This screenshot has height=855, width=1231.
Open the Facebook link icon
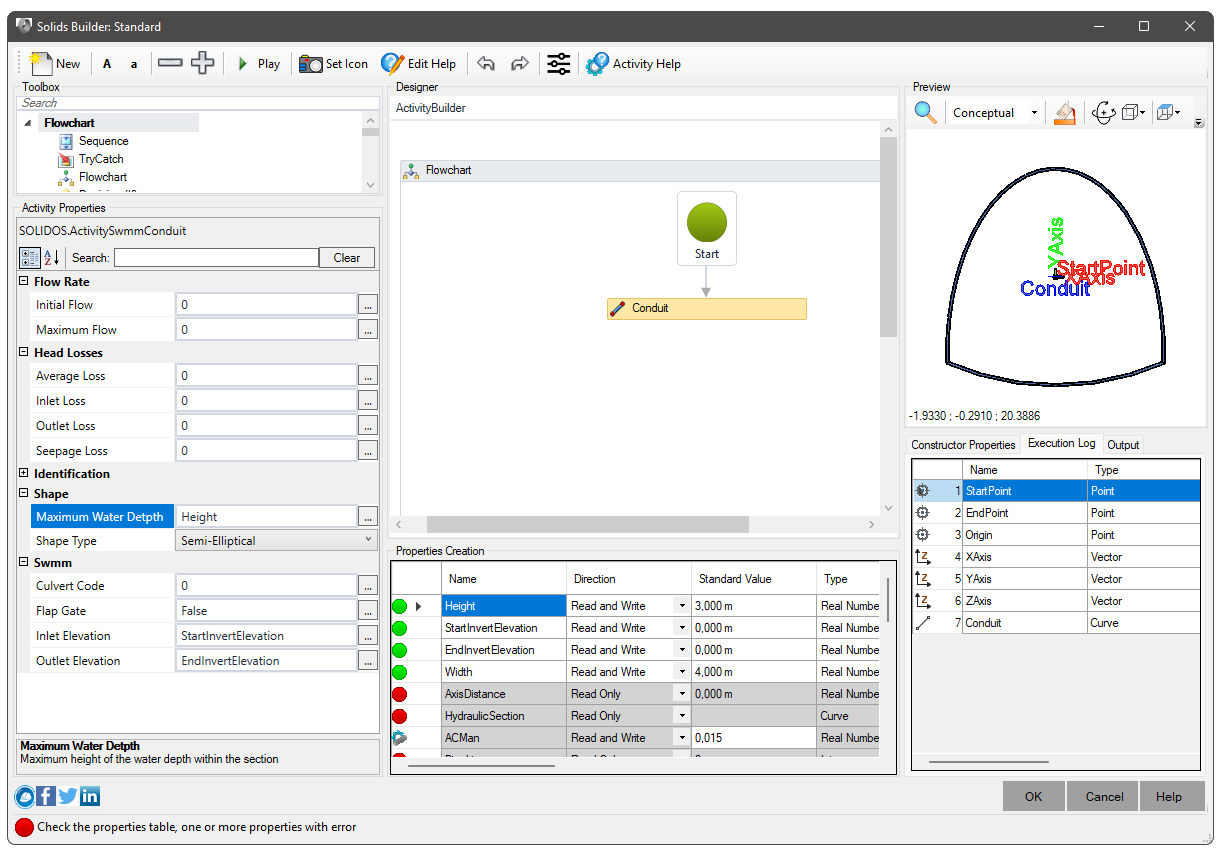click(46, 796)
